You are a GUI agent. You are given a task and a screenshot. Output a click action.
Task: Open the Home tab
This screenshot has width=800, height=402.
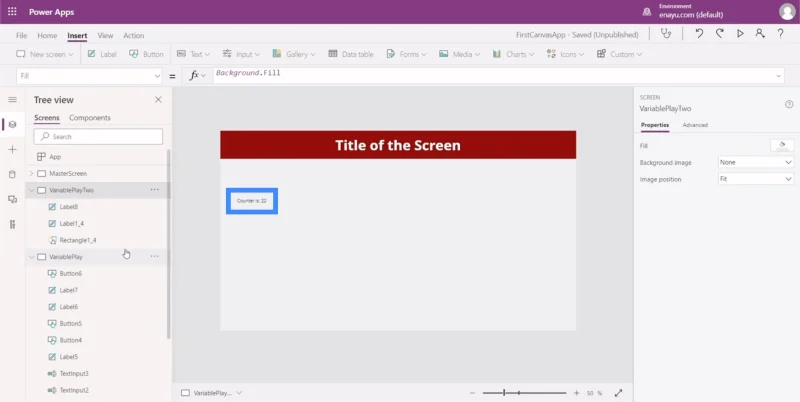pyautogui.click(x=47, y=36)
